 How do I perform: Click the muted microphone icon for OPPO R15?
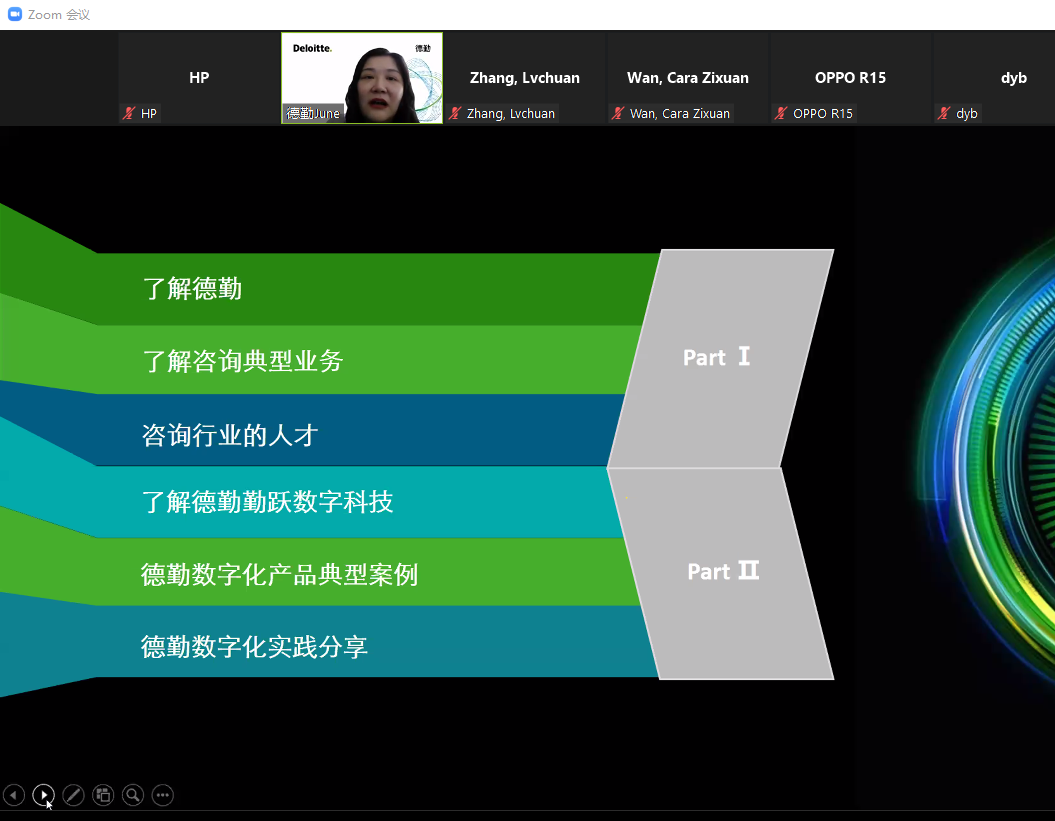[x=781, y=114]
